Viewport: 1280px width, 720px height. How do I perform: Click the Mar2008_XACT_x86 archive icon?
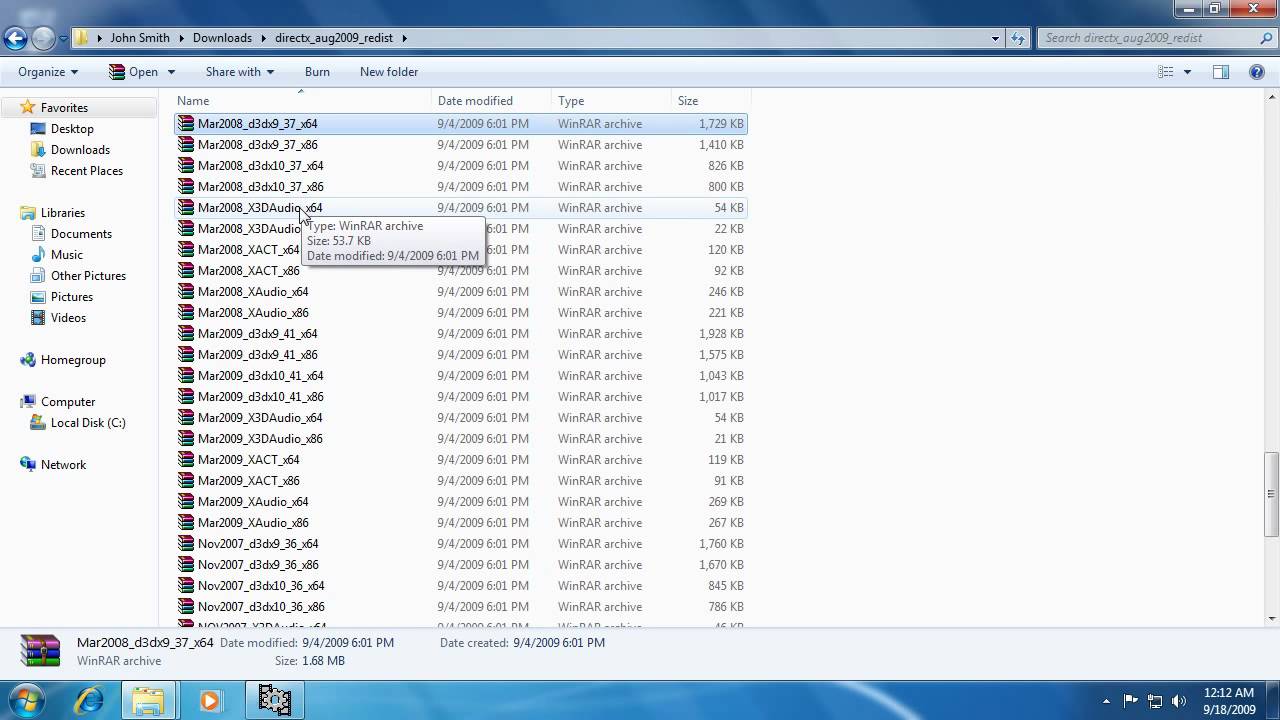tap(186, 271)
